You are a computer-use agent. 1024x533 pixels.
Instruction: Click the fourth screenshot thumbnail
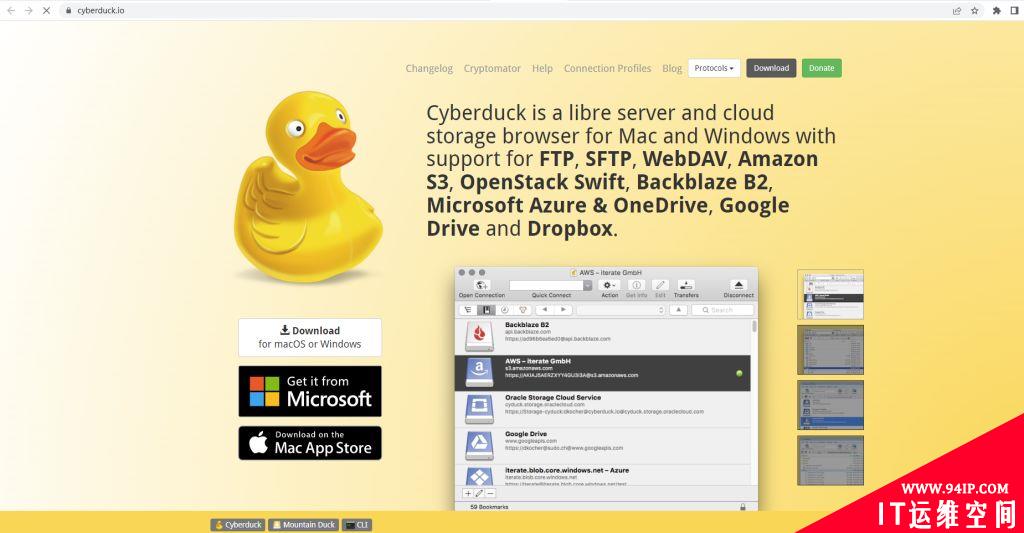click(830, 460)
